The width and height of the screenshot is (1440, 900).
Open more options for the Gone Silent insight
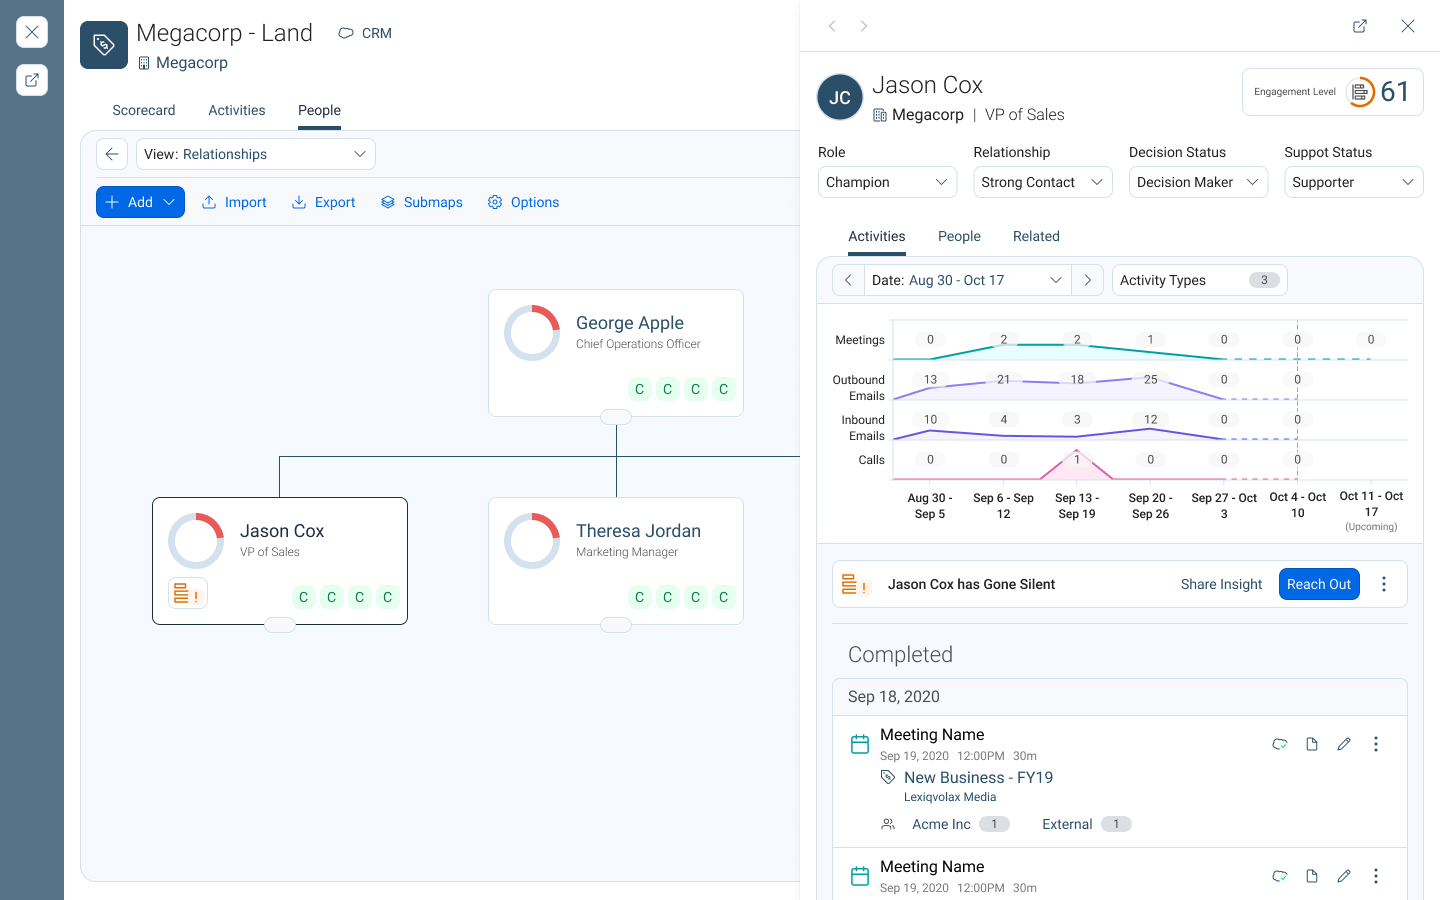tap(1384, 584)
